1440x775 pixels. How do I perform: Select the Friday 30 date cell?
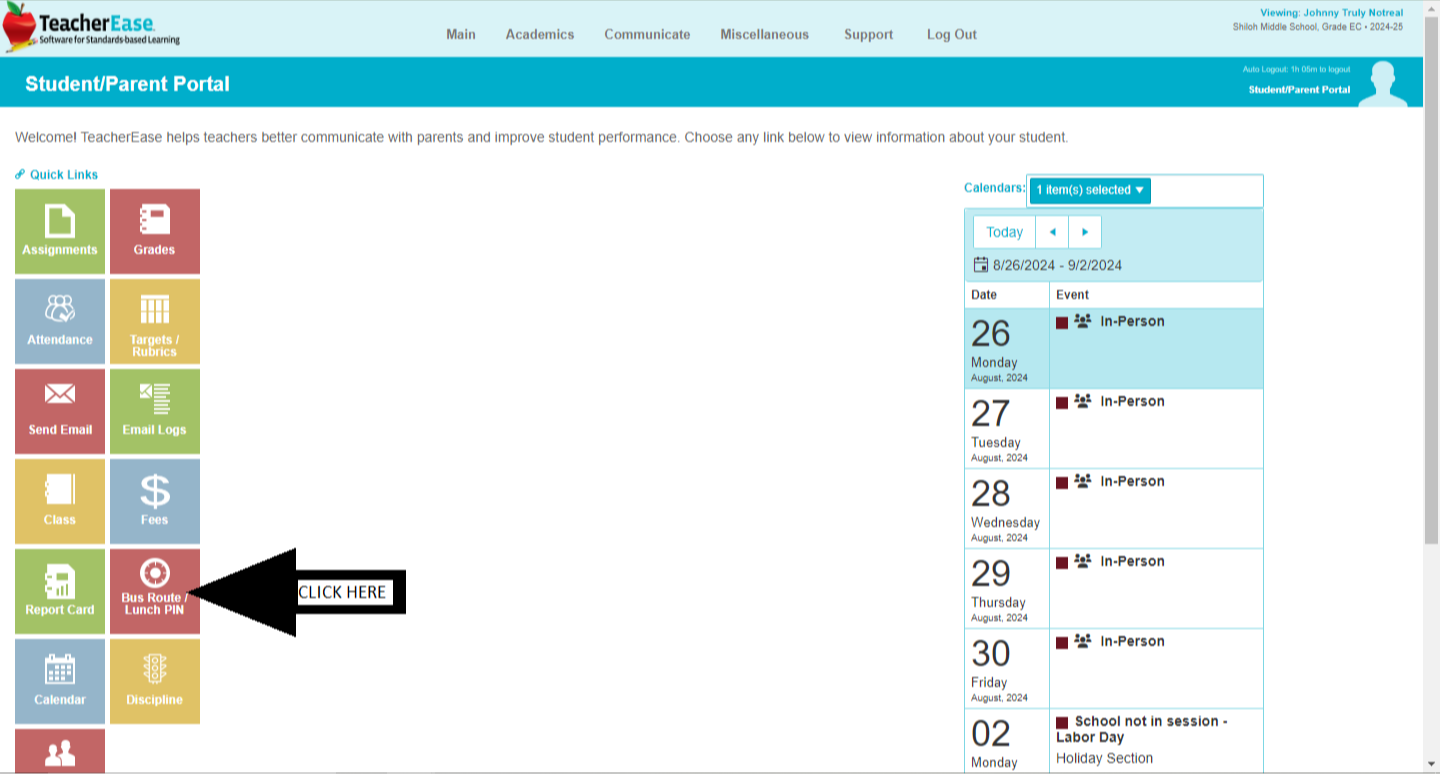1007,668
